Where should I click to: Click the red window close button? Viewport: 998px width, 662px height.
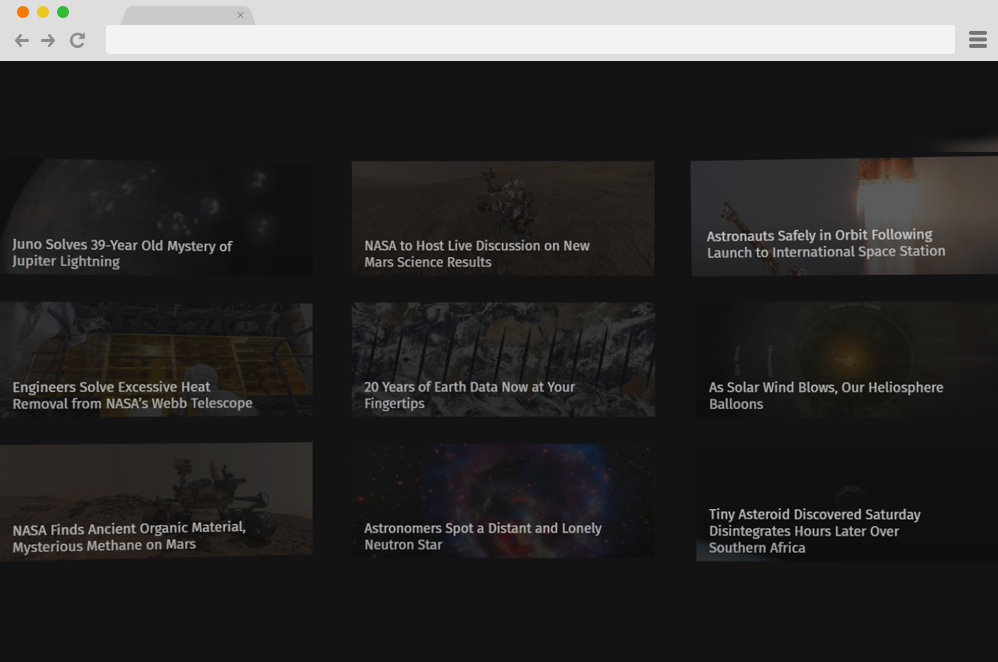tap(23, 12)
